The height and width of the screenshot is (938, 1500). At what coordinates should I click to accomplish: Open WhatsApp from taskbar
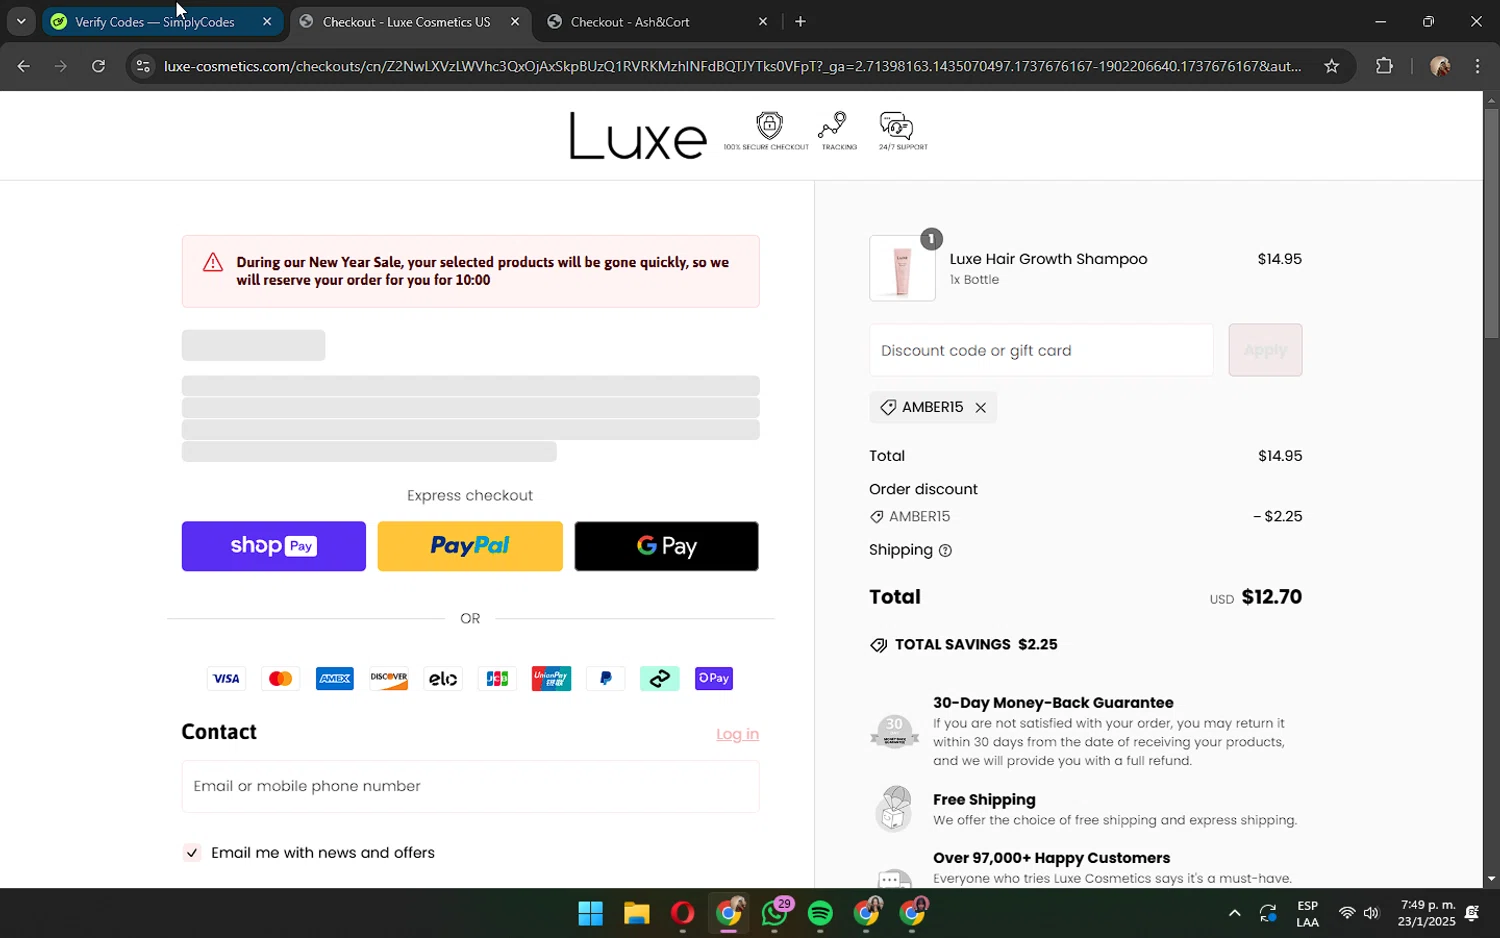click(x=775, y=913)
